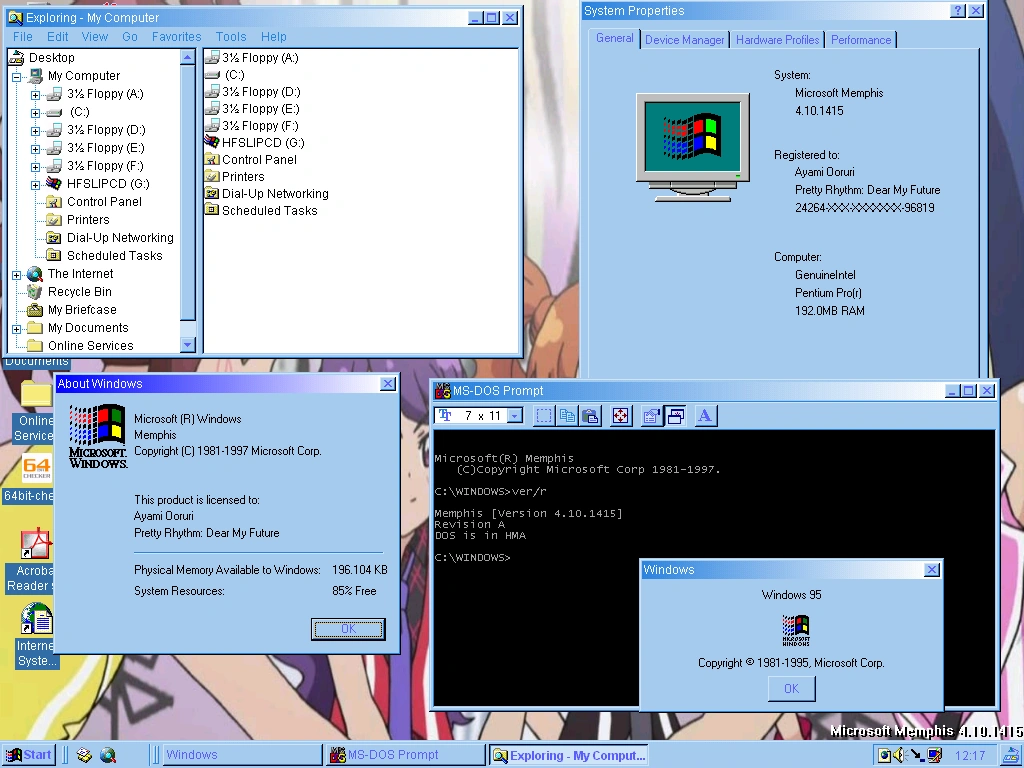
Task: Select the General tab in System Properties
Action: click(x=615, y=38)
